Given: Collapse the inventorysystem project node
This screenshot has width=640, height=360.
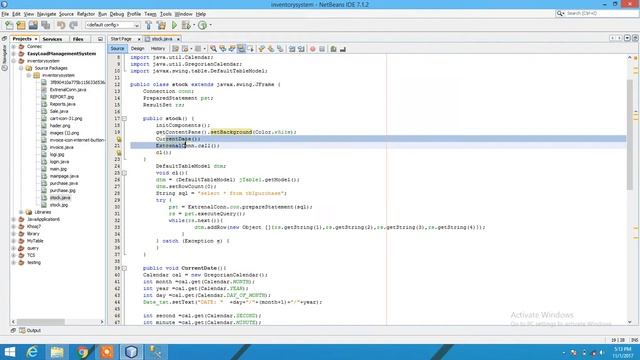Looking at the screenshot, I should 14,61.
